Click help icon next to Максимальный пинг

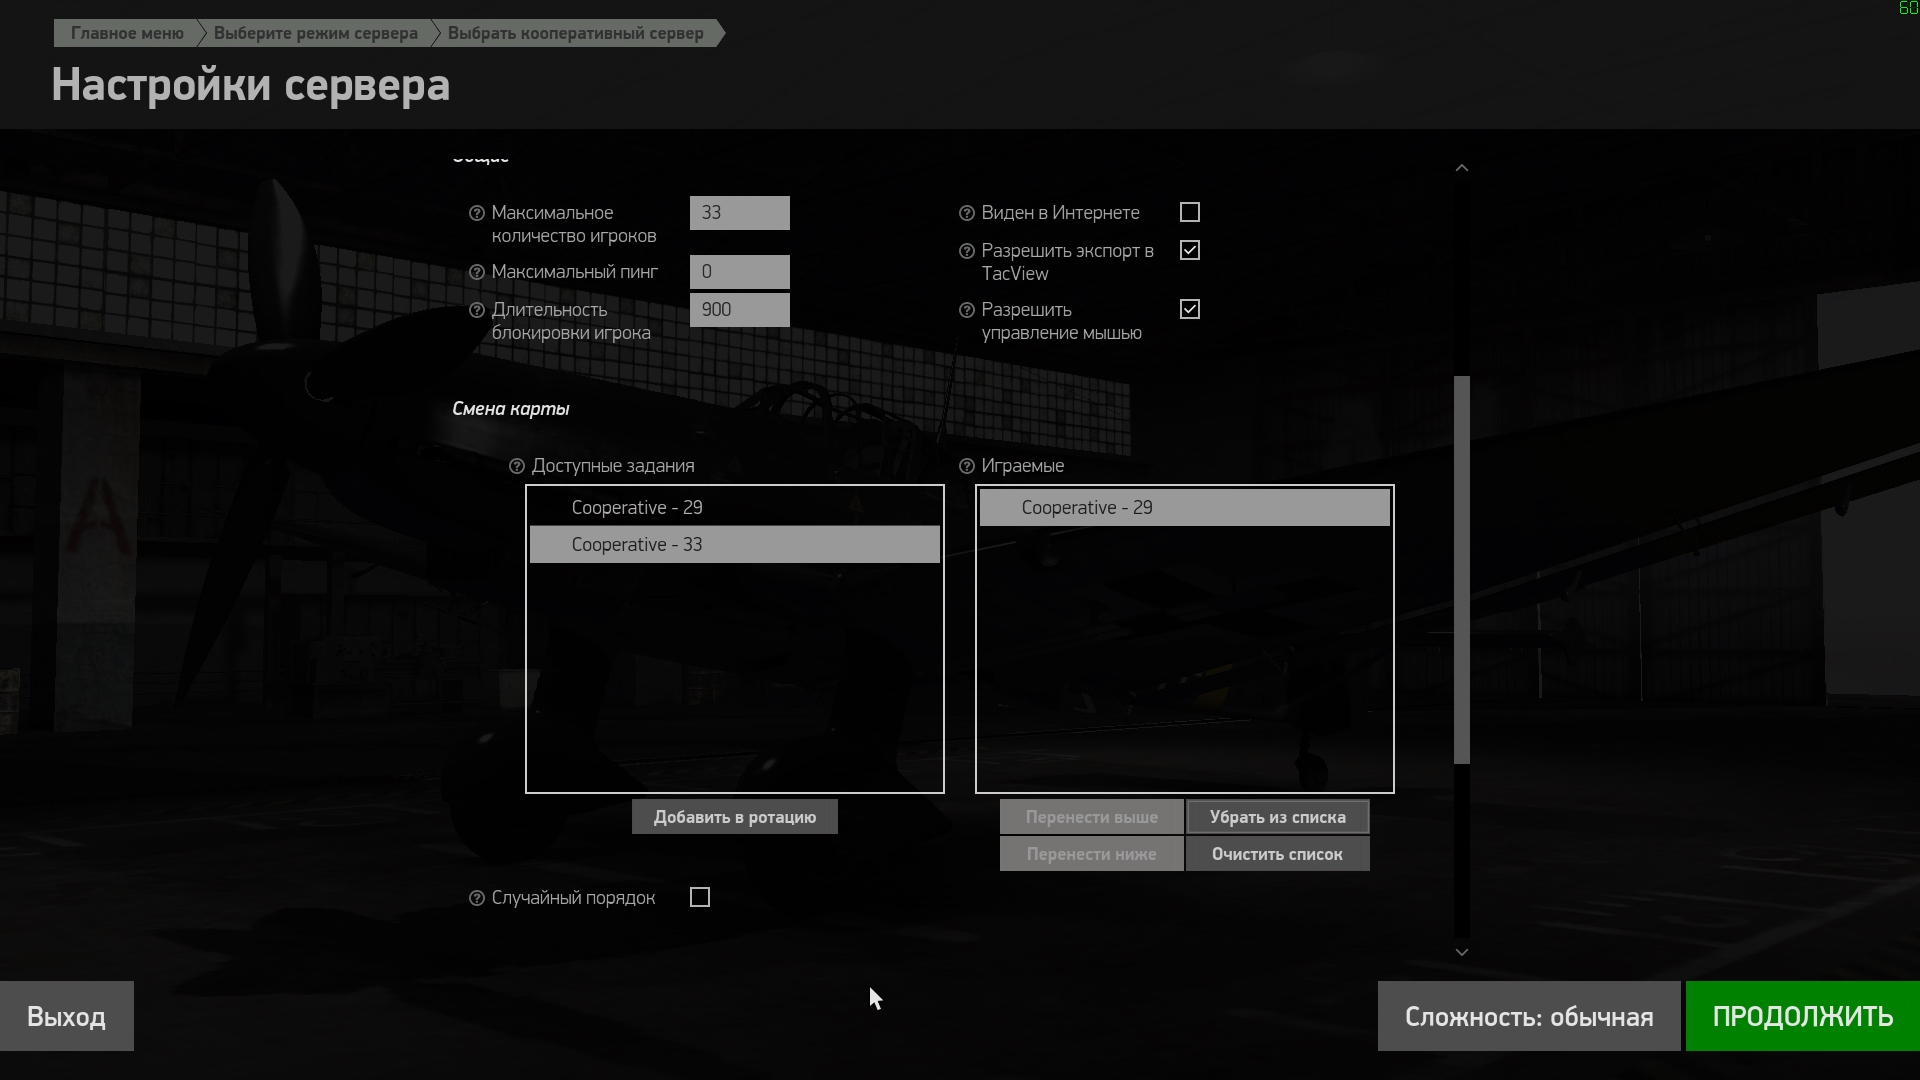click(x=477, y=272)
